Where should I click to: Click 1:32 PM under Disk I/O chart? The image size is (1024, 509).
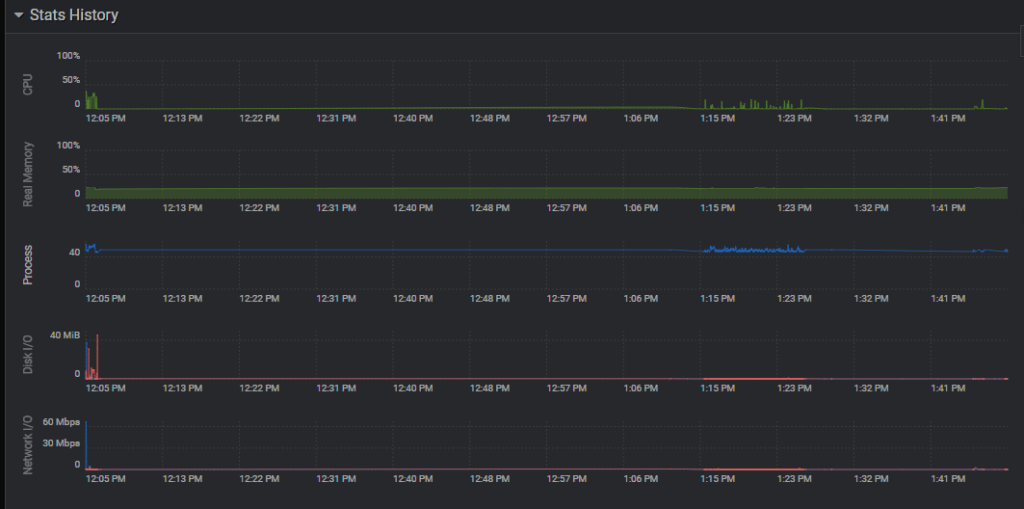click(x=872, y=388)
